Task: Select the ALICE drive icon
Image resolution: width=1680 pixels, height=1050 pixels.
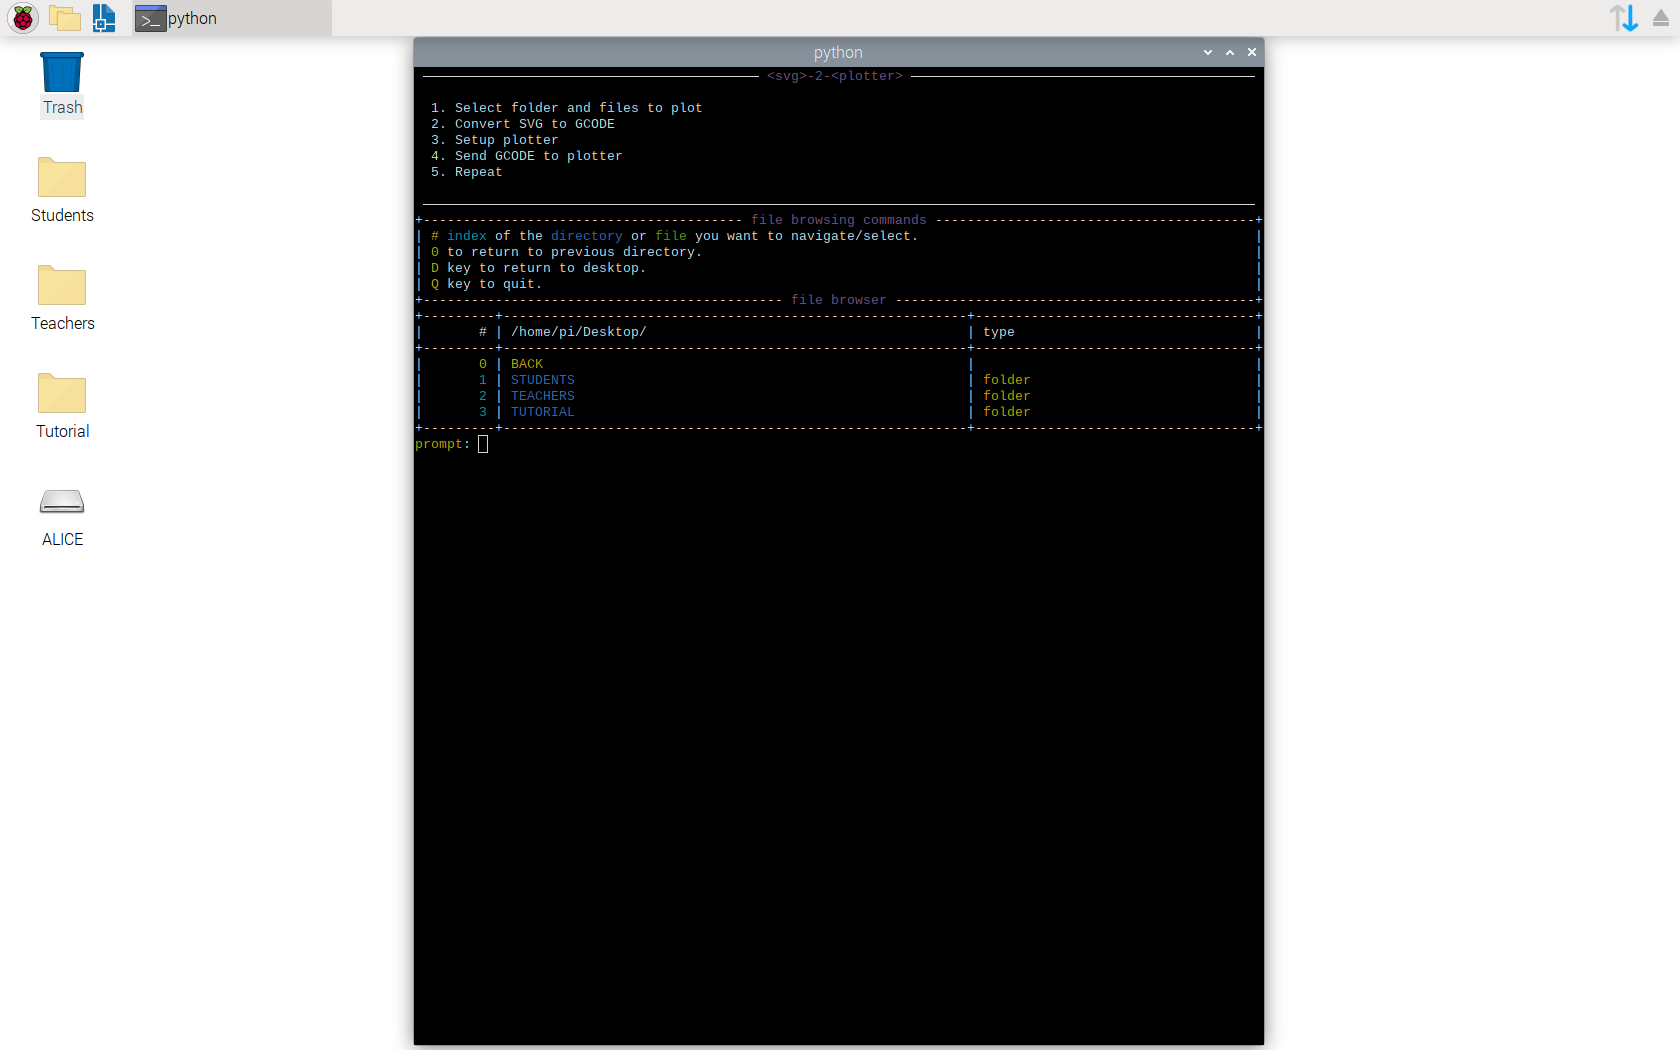Action: coord(62,517)
